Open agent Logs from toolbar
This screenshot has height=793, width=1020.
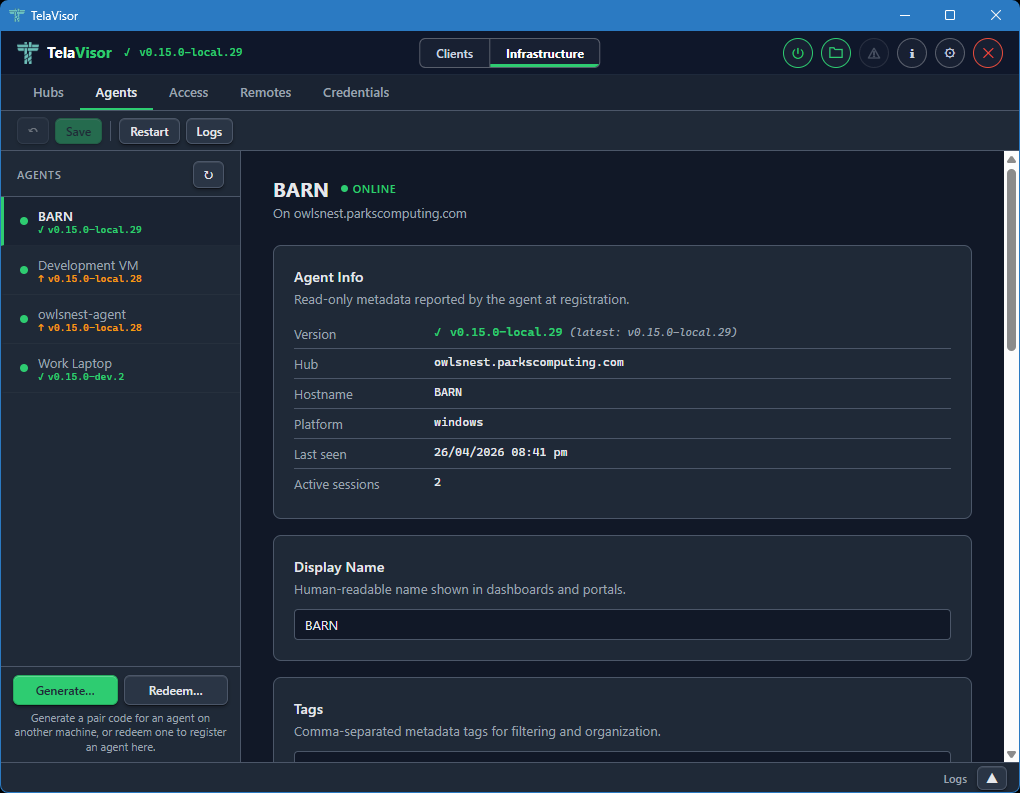pos(209,131)
